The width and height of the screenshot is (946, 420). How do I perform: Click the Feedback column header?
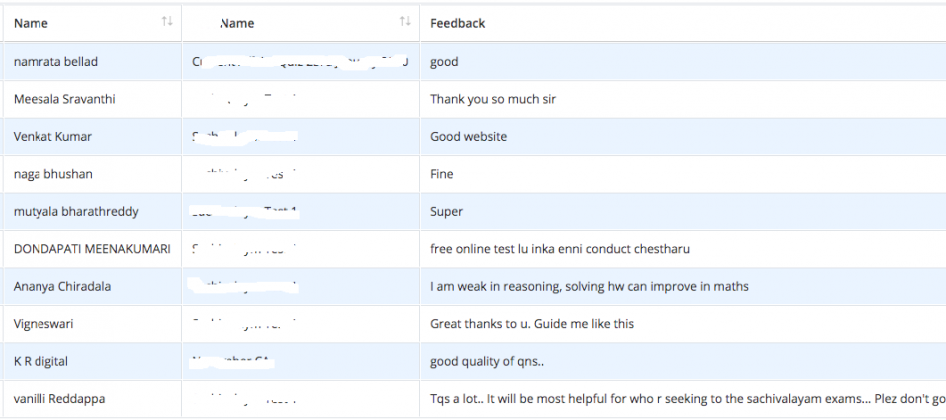[x=457, y=24]
